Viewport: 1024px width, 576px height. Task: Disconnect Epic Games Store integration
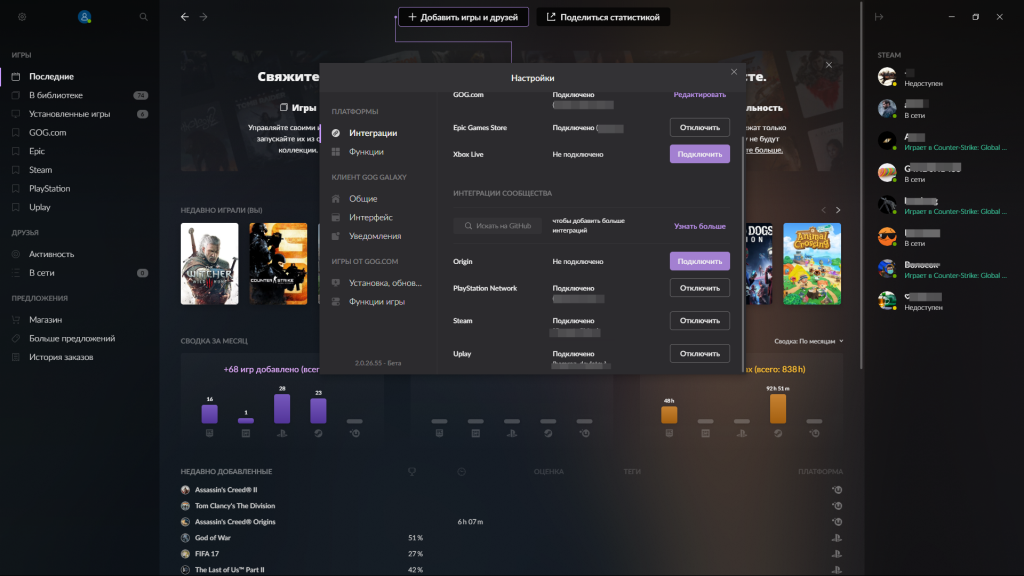click(699, 127)
